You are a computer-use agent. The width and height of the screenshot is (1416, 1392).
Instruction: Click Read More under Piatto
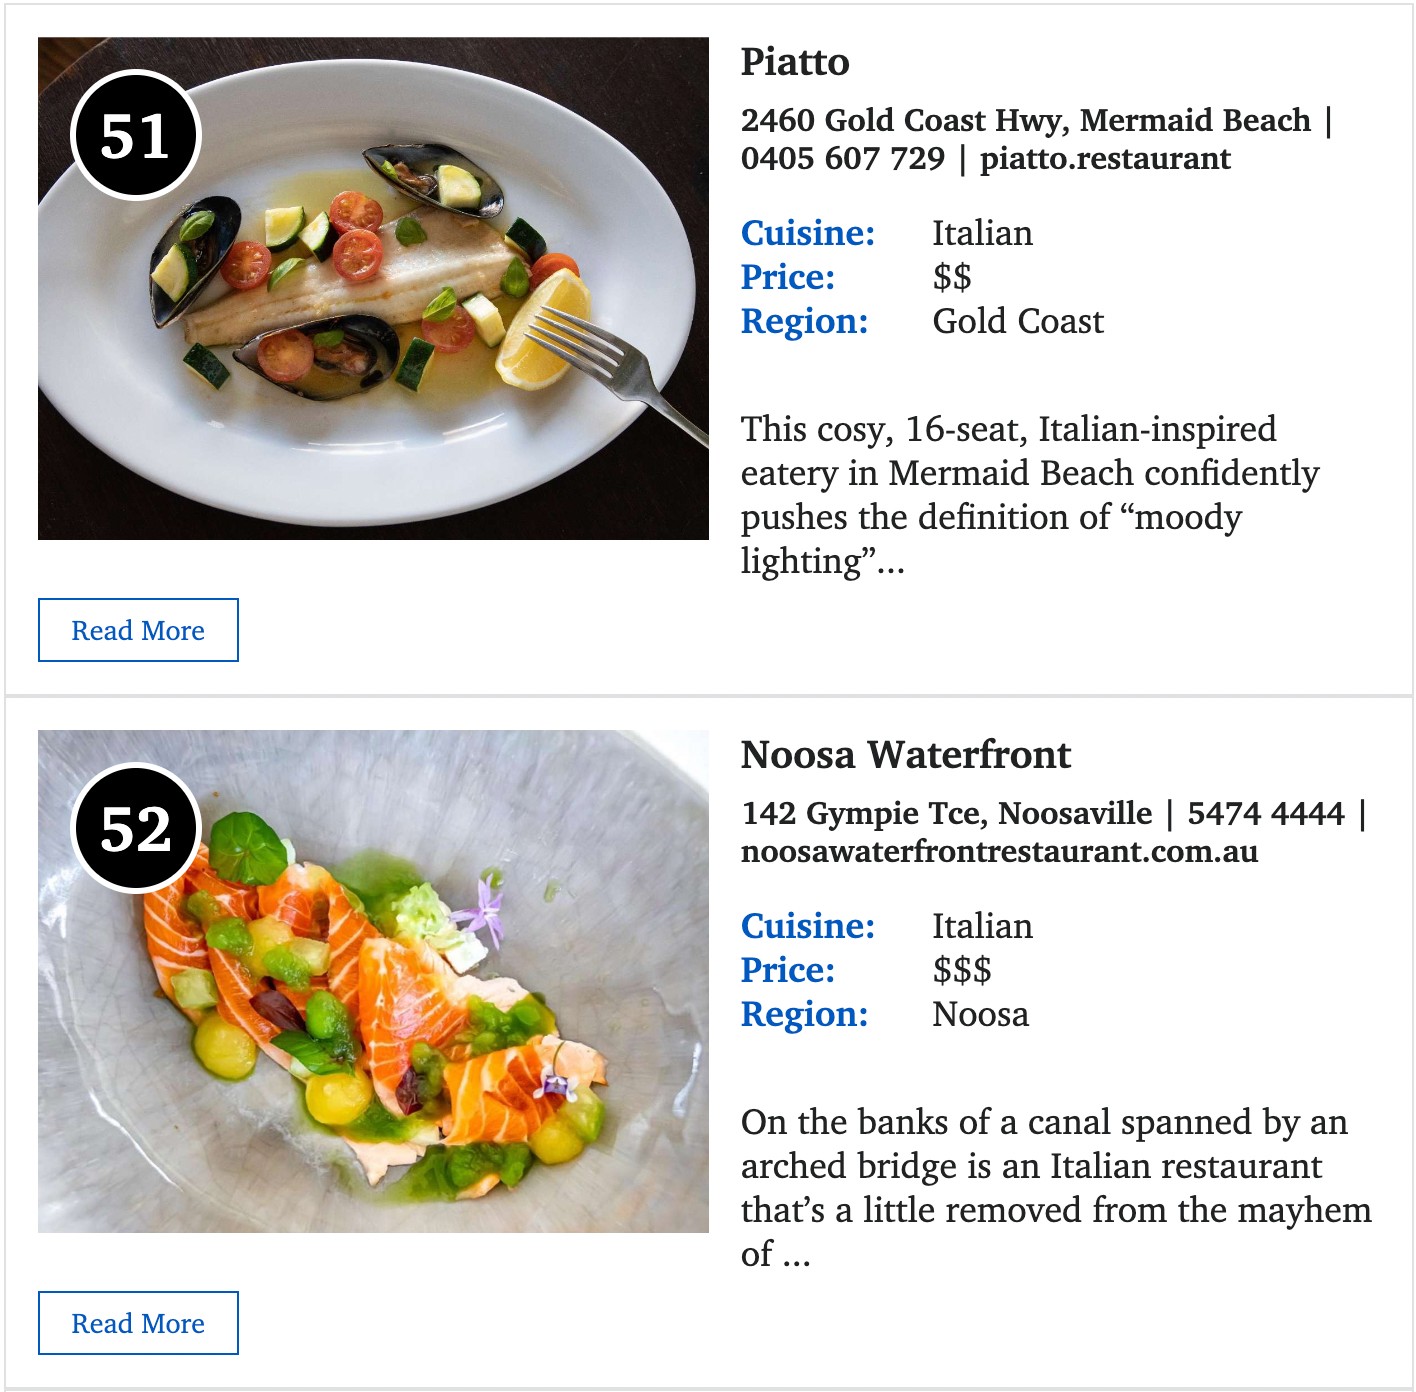(138, 630)
